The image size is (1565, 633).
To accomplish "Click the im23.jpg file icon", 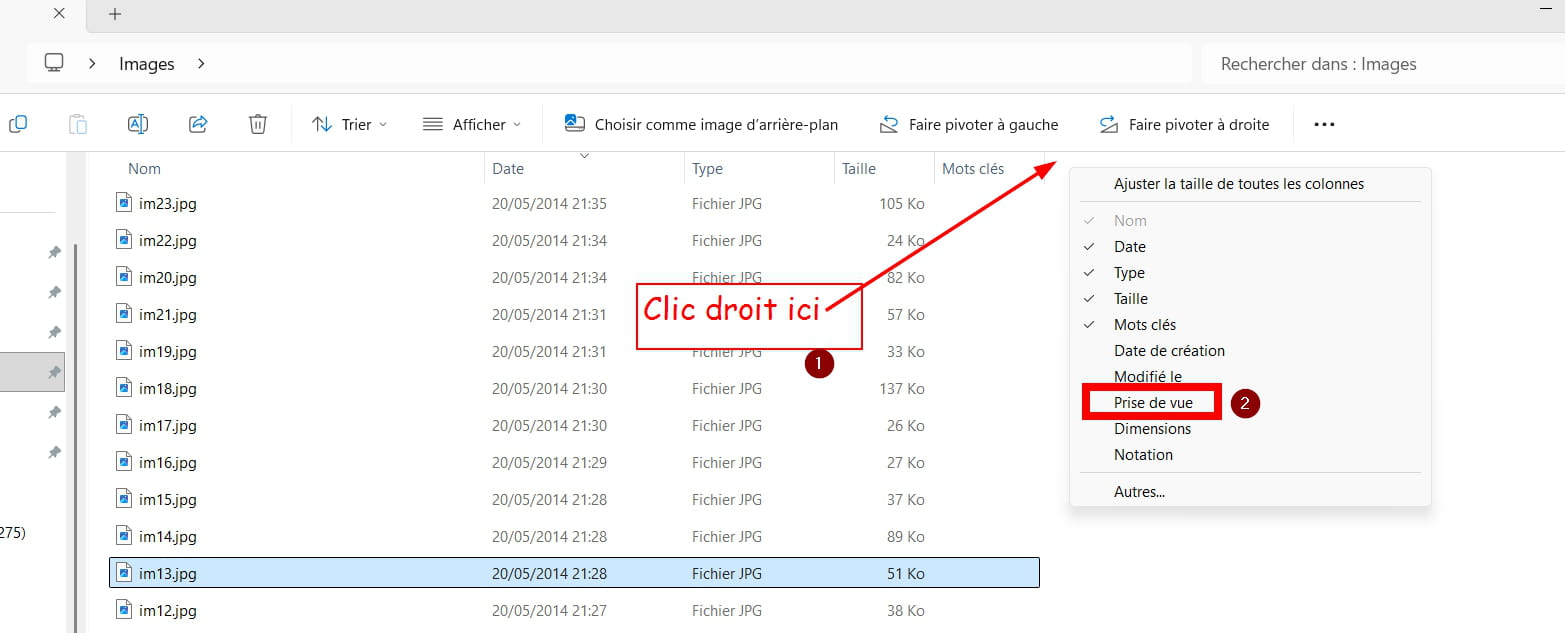I will coord(124,203).
